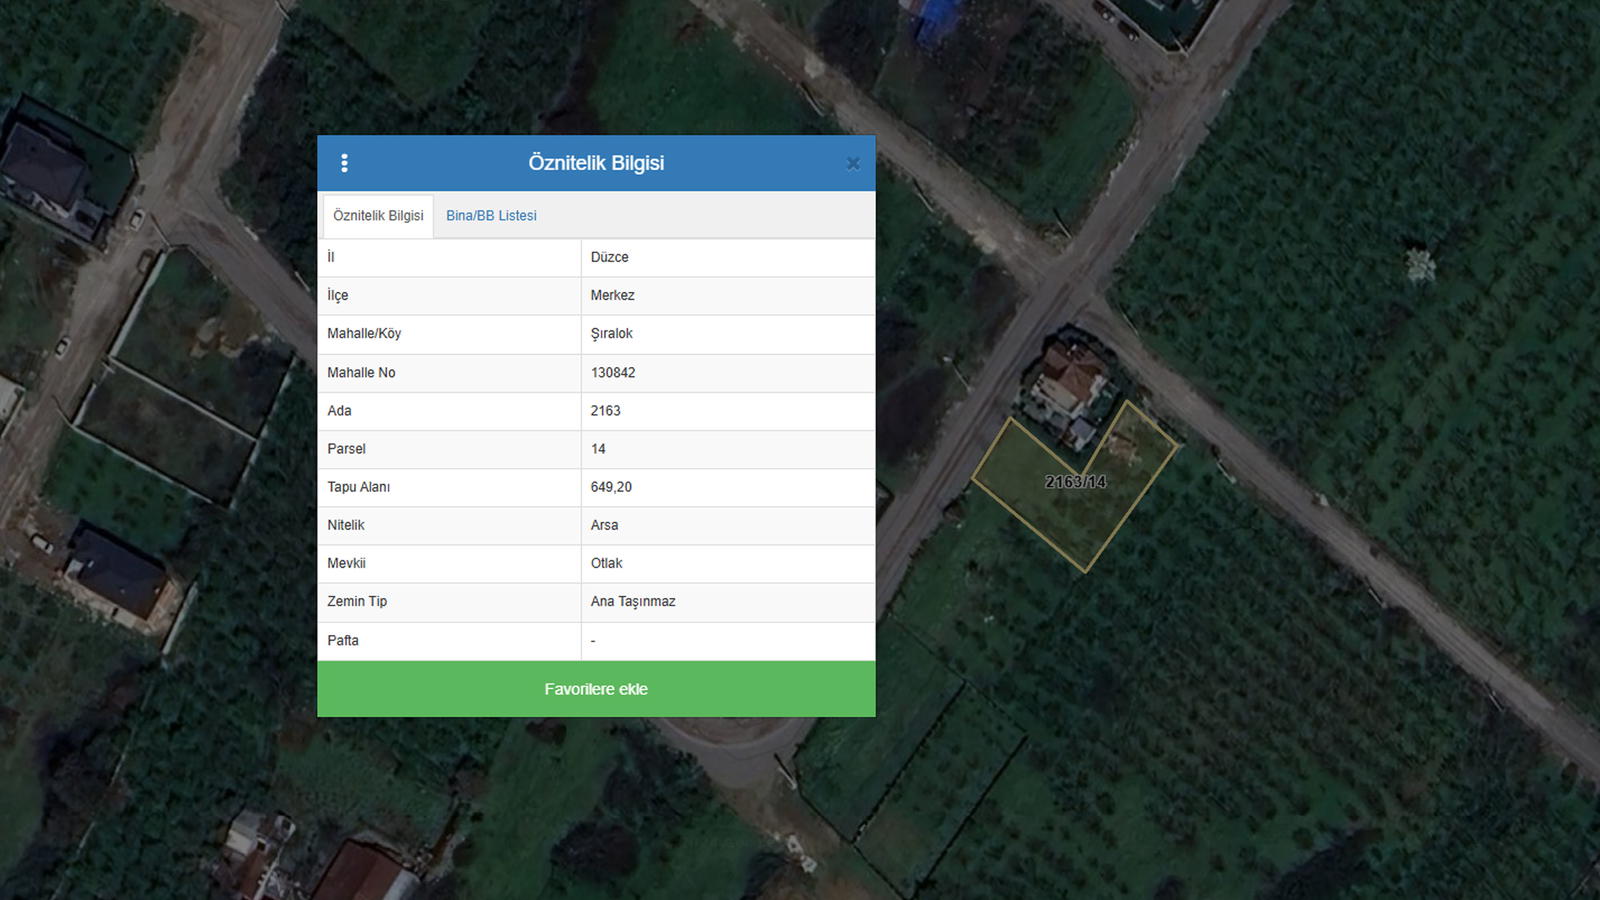Screen dimensions: 1600x900
Task: Select the Otlak value in the Mevkii row
Action: pos(606,563)
